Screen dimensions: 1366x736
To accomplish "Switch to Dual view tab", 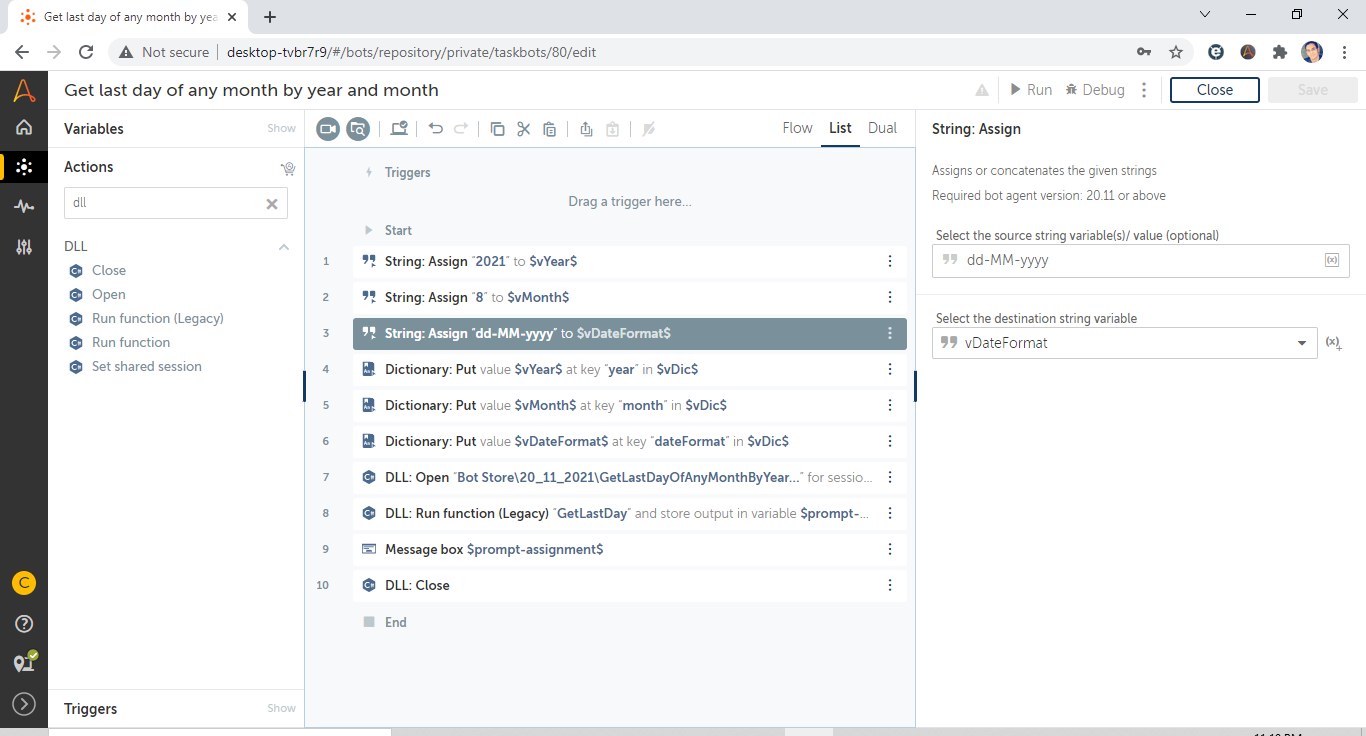I will click(x=882, y=128).
